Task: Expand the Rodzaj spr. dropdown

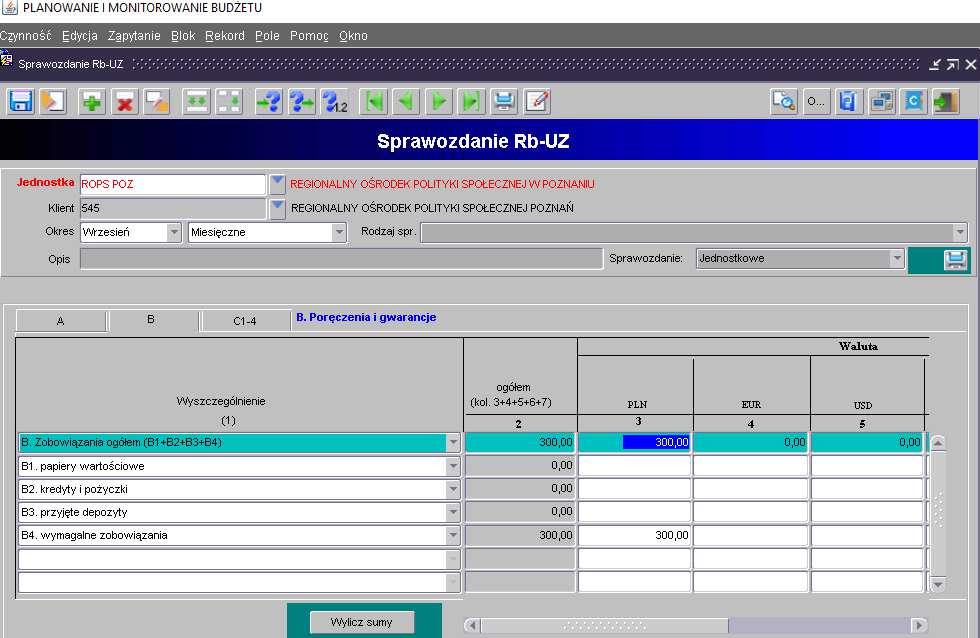Action: click(960, 233)
